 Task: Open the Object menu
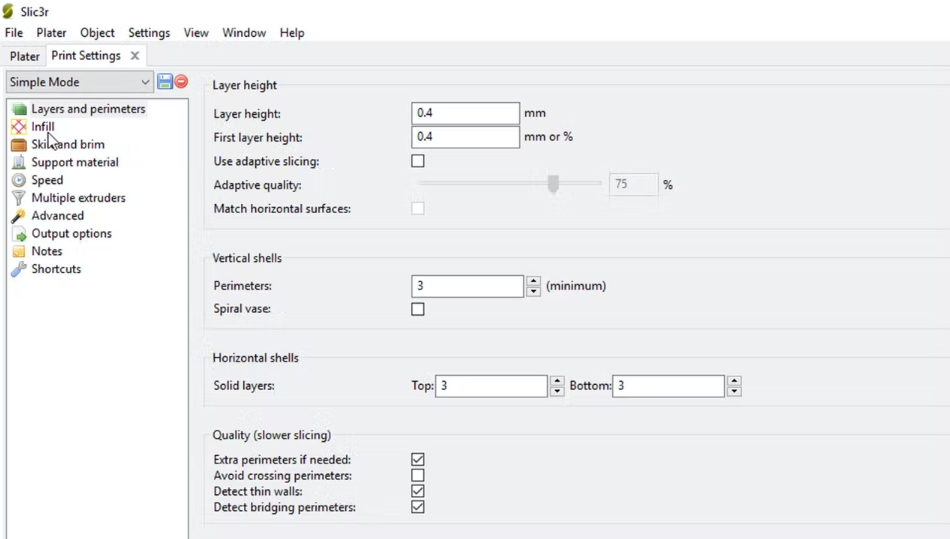click(97, 33)
